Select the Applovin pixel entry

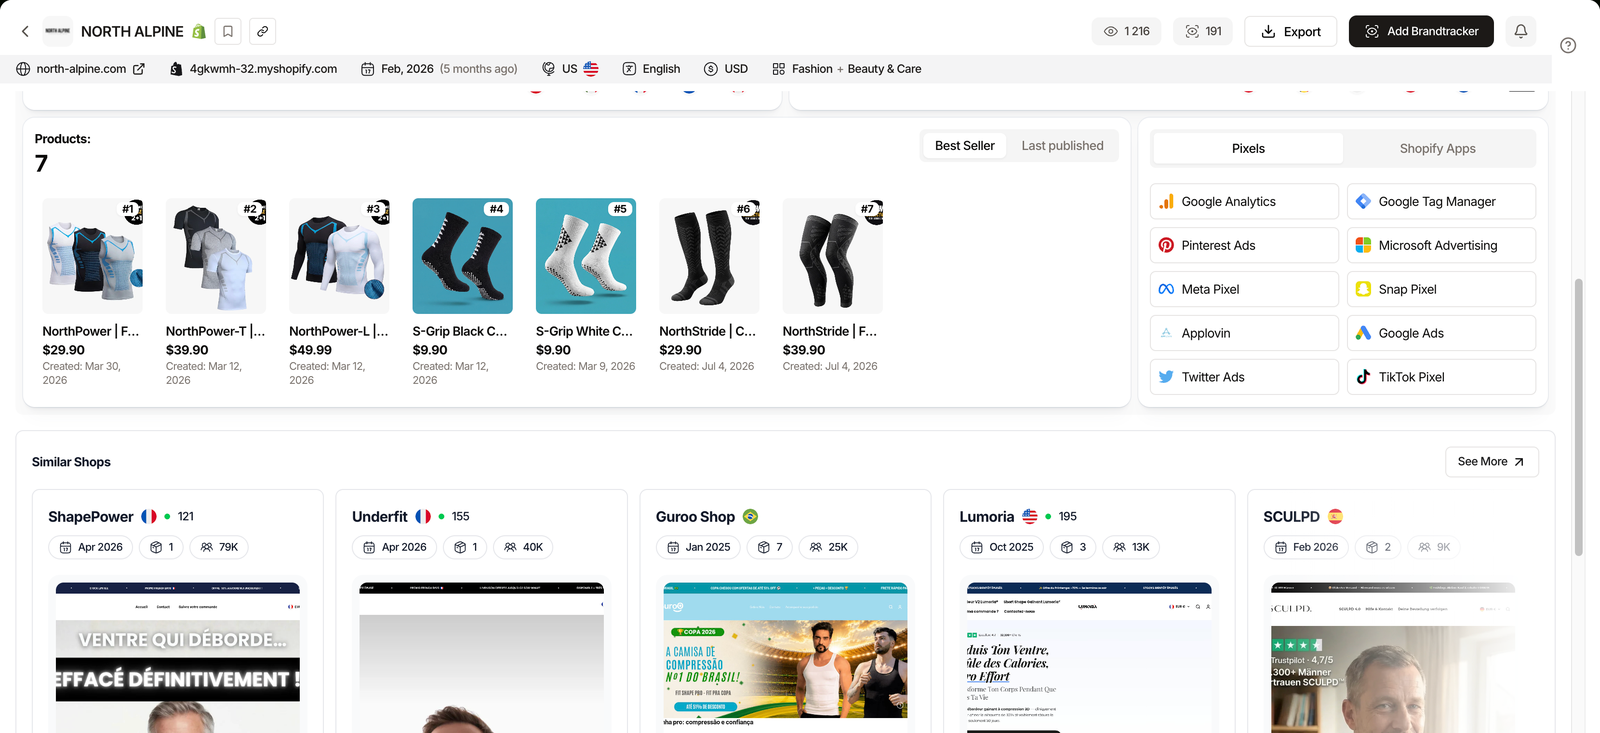click(x=1244, y=333)
